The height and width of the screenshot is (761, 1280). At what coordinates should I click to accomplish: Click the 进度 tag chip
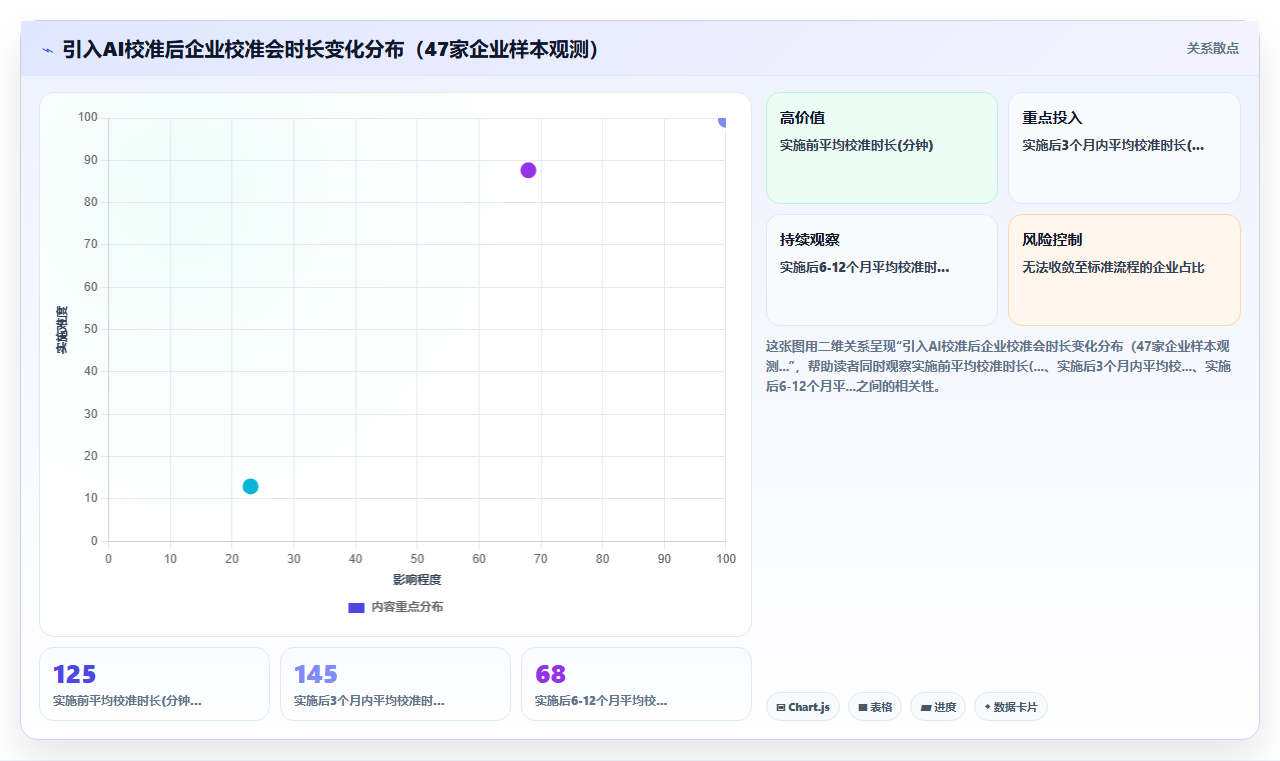click(x=938, y=707)
